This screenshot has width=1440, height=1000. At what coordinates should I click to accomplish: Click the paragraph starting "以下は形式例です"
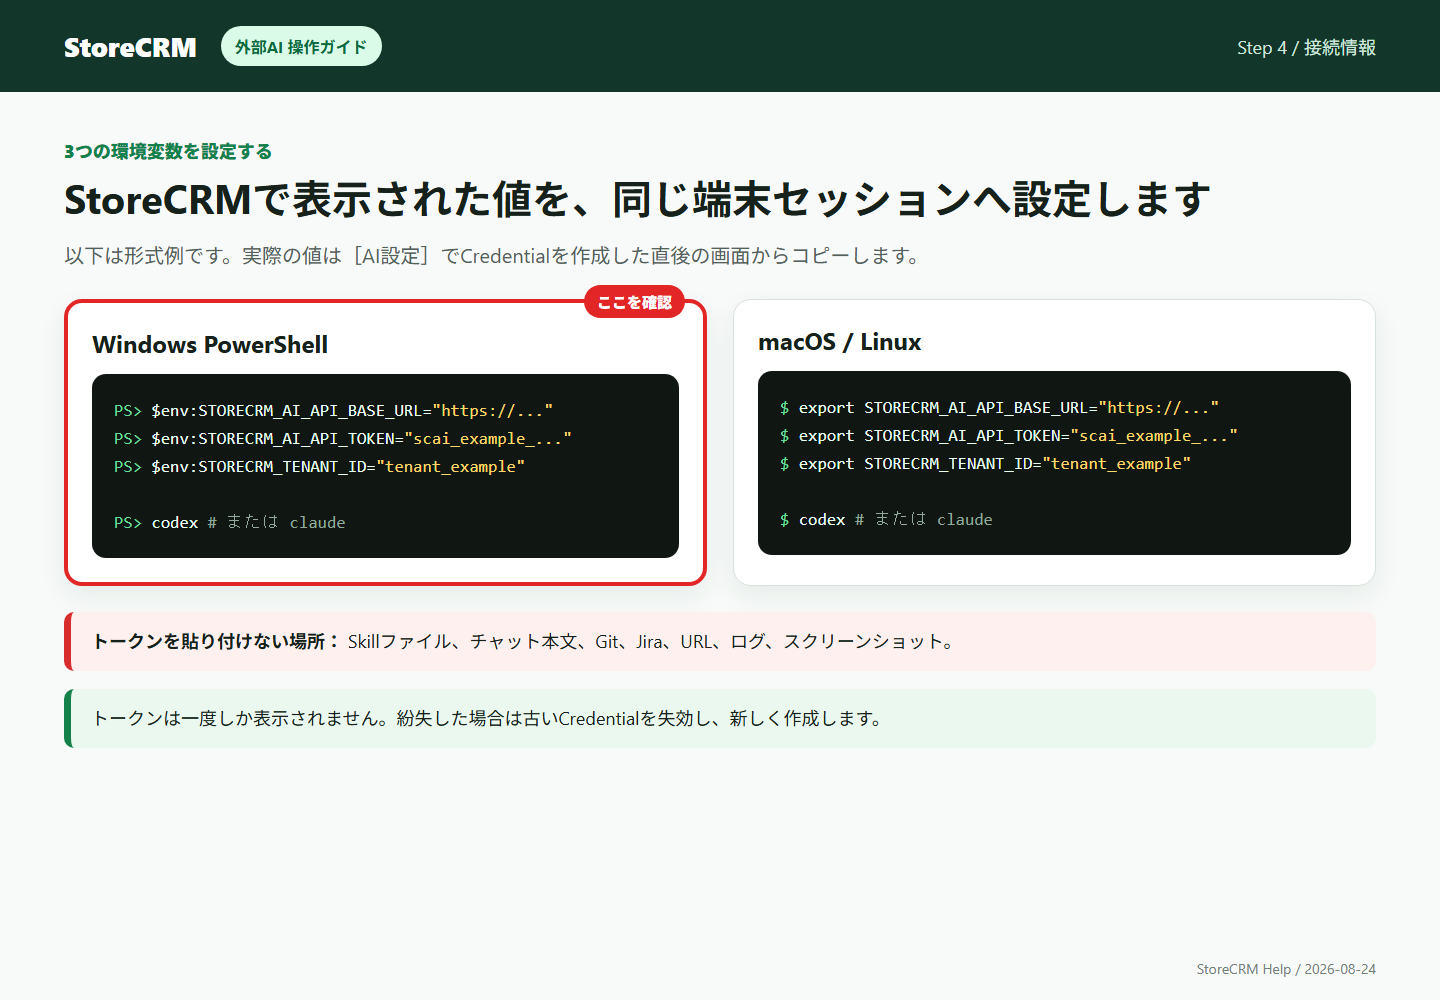[x=492, y=256]
